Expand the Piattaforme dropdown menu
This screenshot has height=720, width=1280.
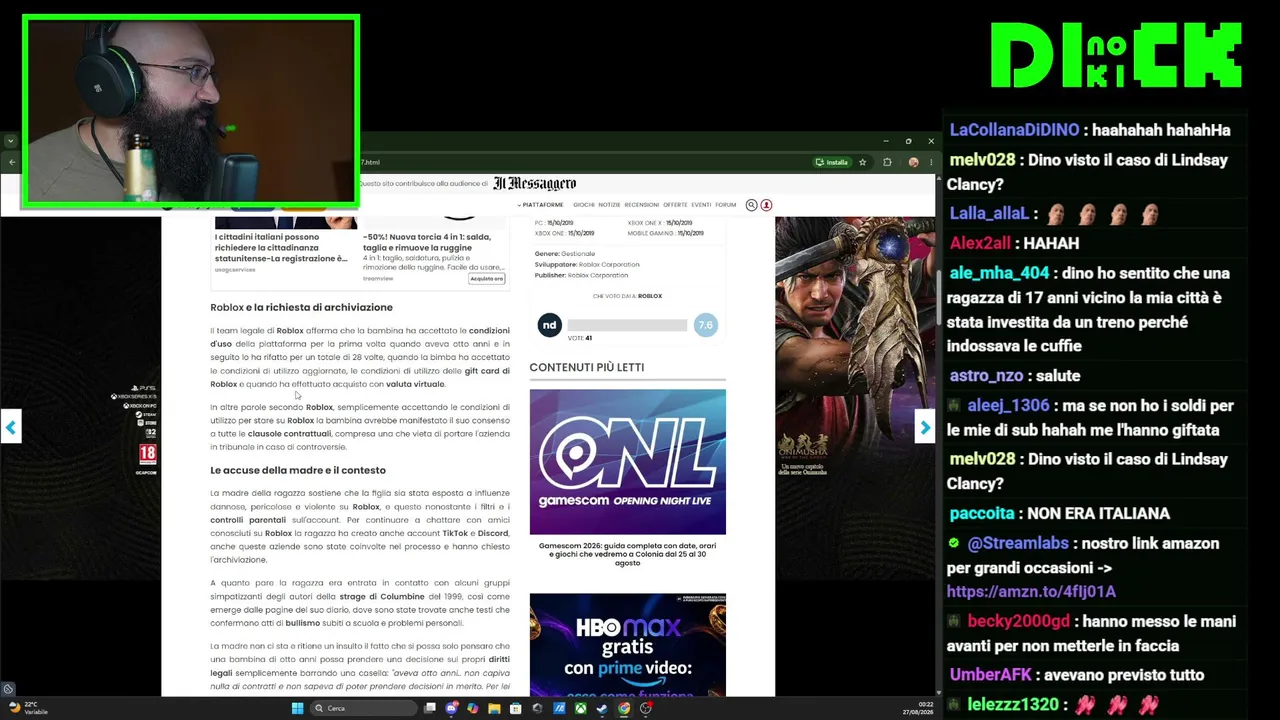point(541,205)
